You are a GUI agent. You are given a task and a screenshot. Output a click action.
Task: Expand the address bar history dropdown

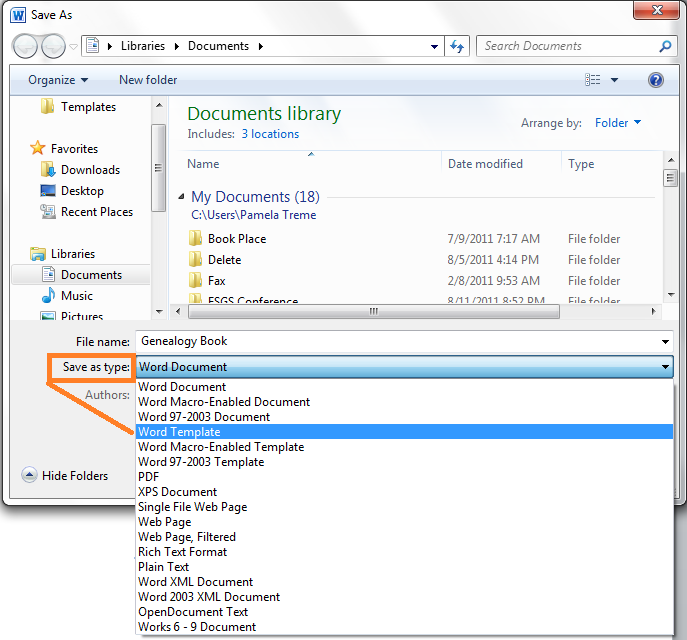pos(434,46)
